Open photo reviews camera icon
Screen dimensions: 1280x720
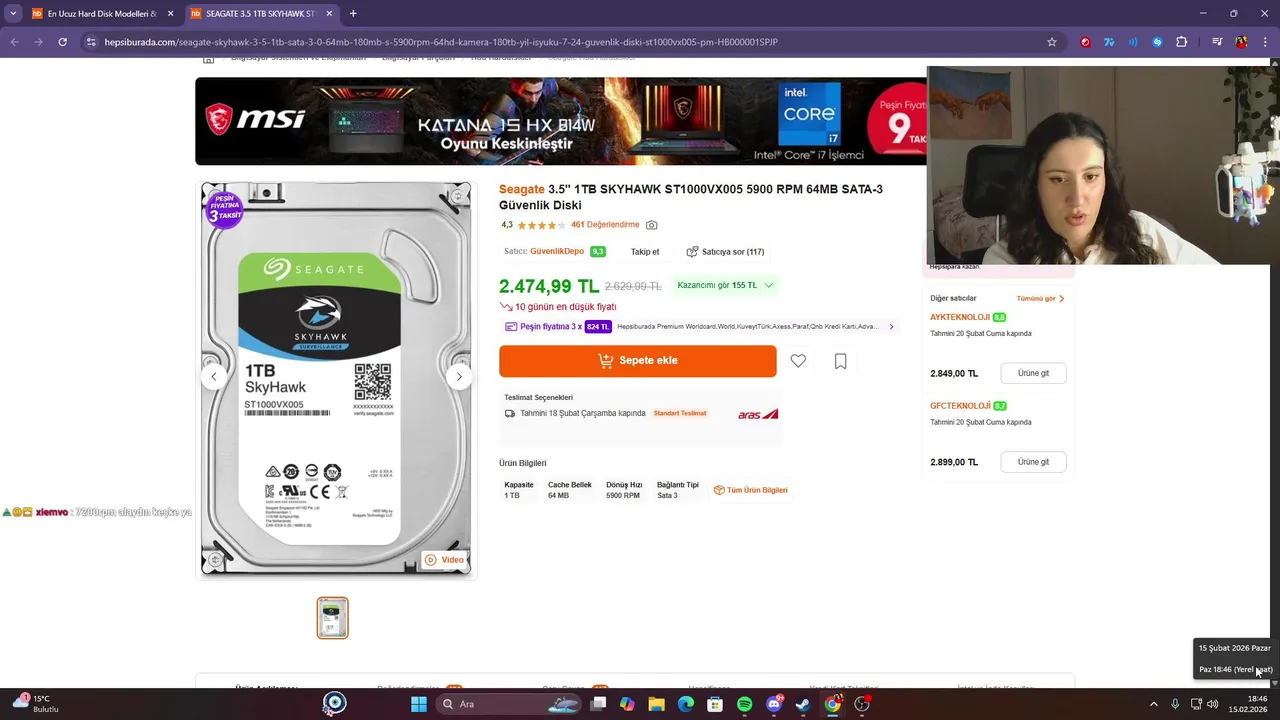coord(652,225)
